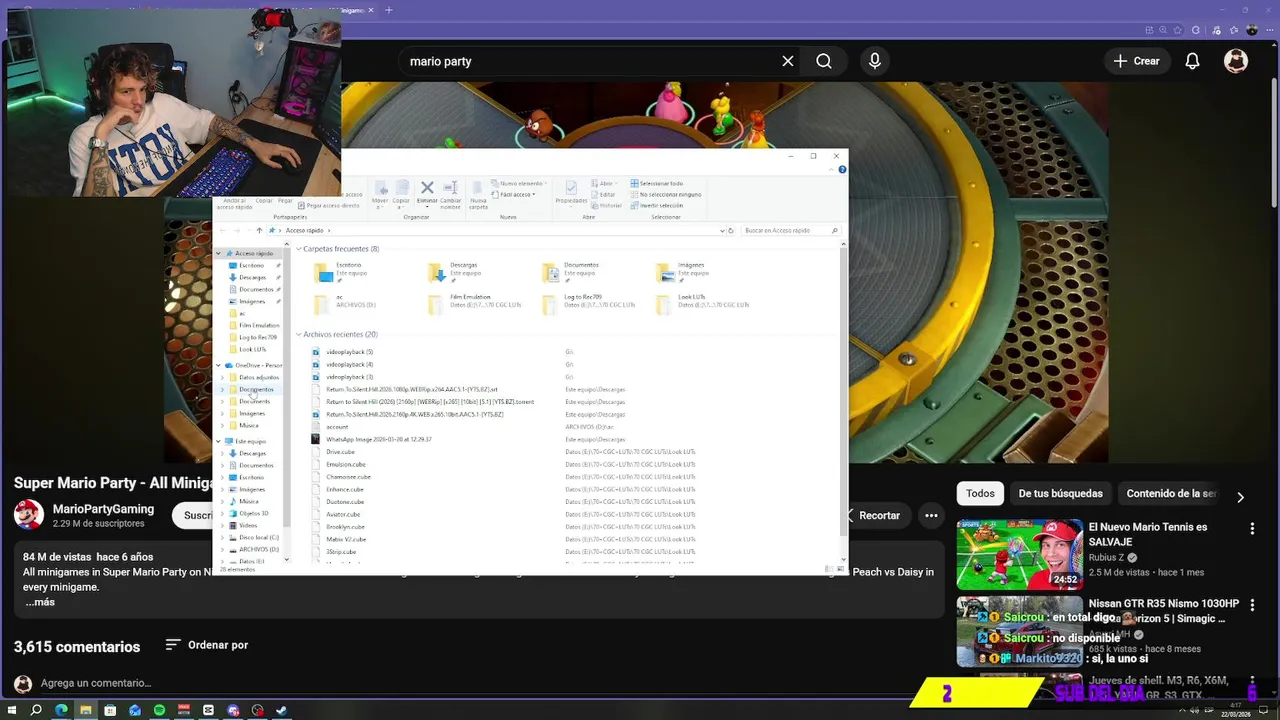The width and height of the screenshot is (1280, 720).
Task: Open the Abrir dropdown in ribbon
Action: tap(603, 184)
